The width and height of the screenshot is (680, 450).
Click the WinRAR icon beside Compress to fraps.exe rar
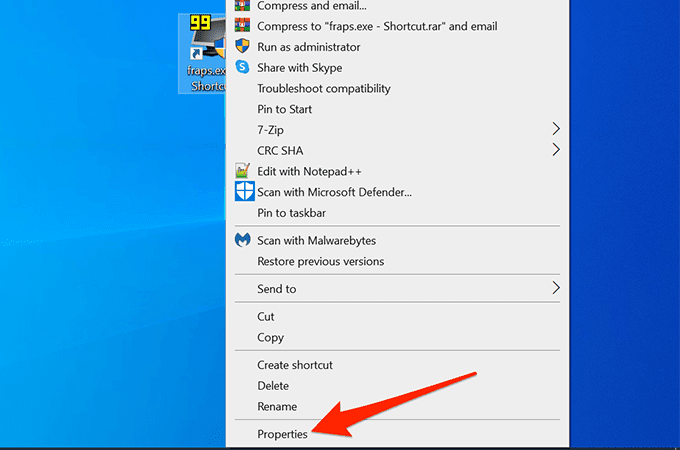[x=242, y=25]
